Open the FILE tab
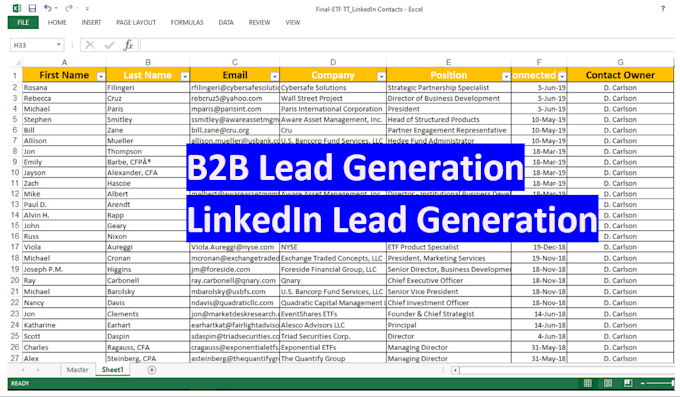680x397 pixels. (x=23, y=22)
